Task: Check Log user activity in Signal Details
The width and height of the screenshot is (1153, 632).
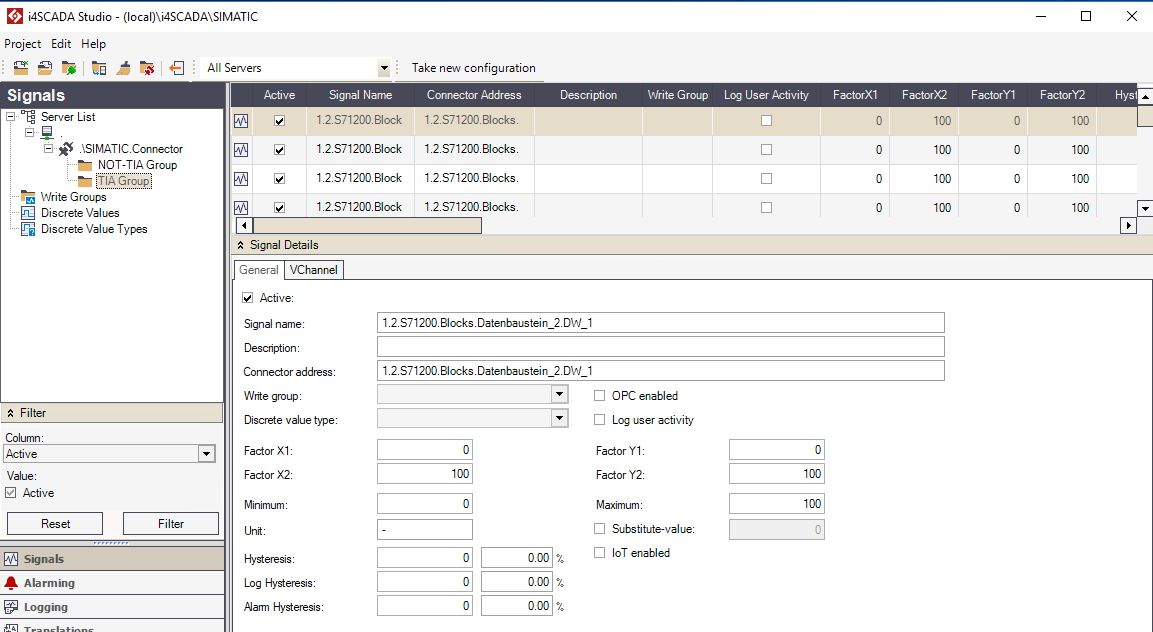Action: [599, 420]
